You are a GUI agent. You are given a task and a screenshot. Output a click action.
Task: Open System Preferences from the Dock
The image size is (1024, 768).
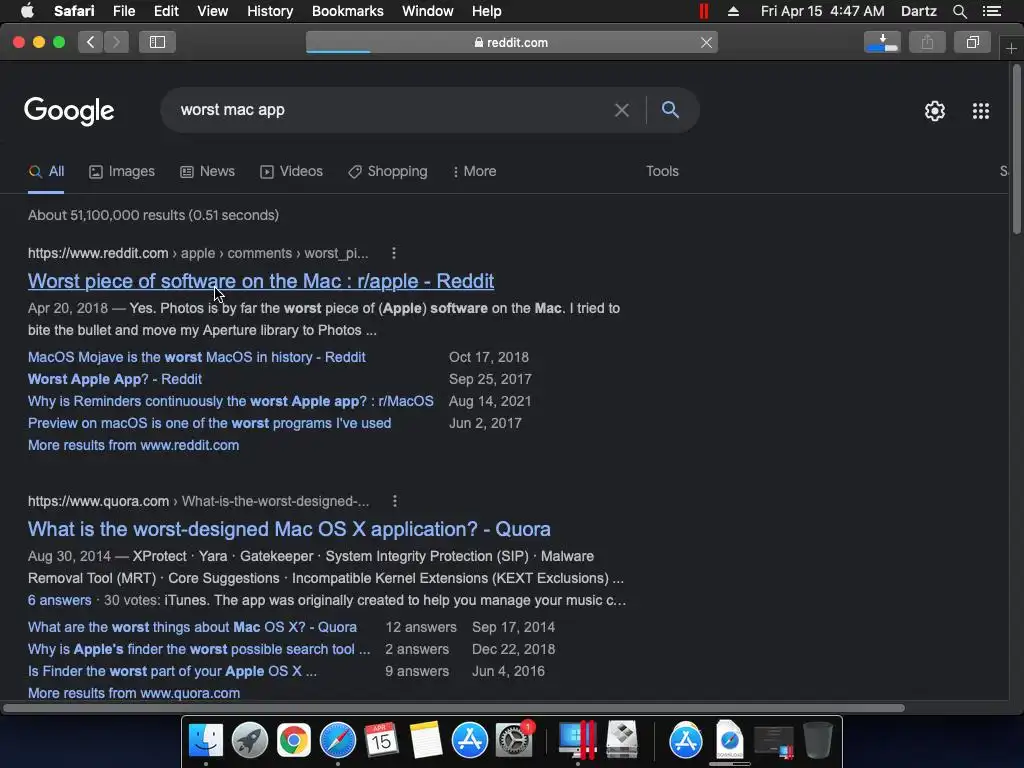point(514,740)
